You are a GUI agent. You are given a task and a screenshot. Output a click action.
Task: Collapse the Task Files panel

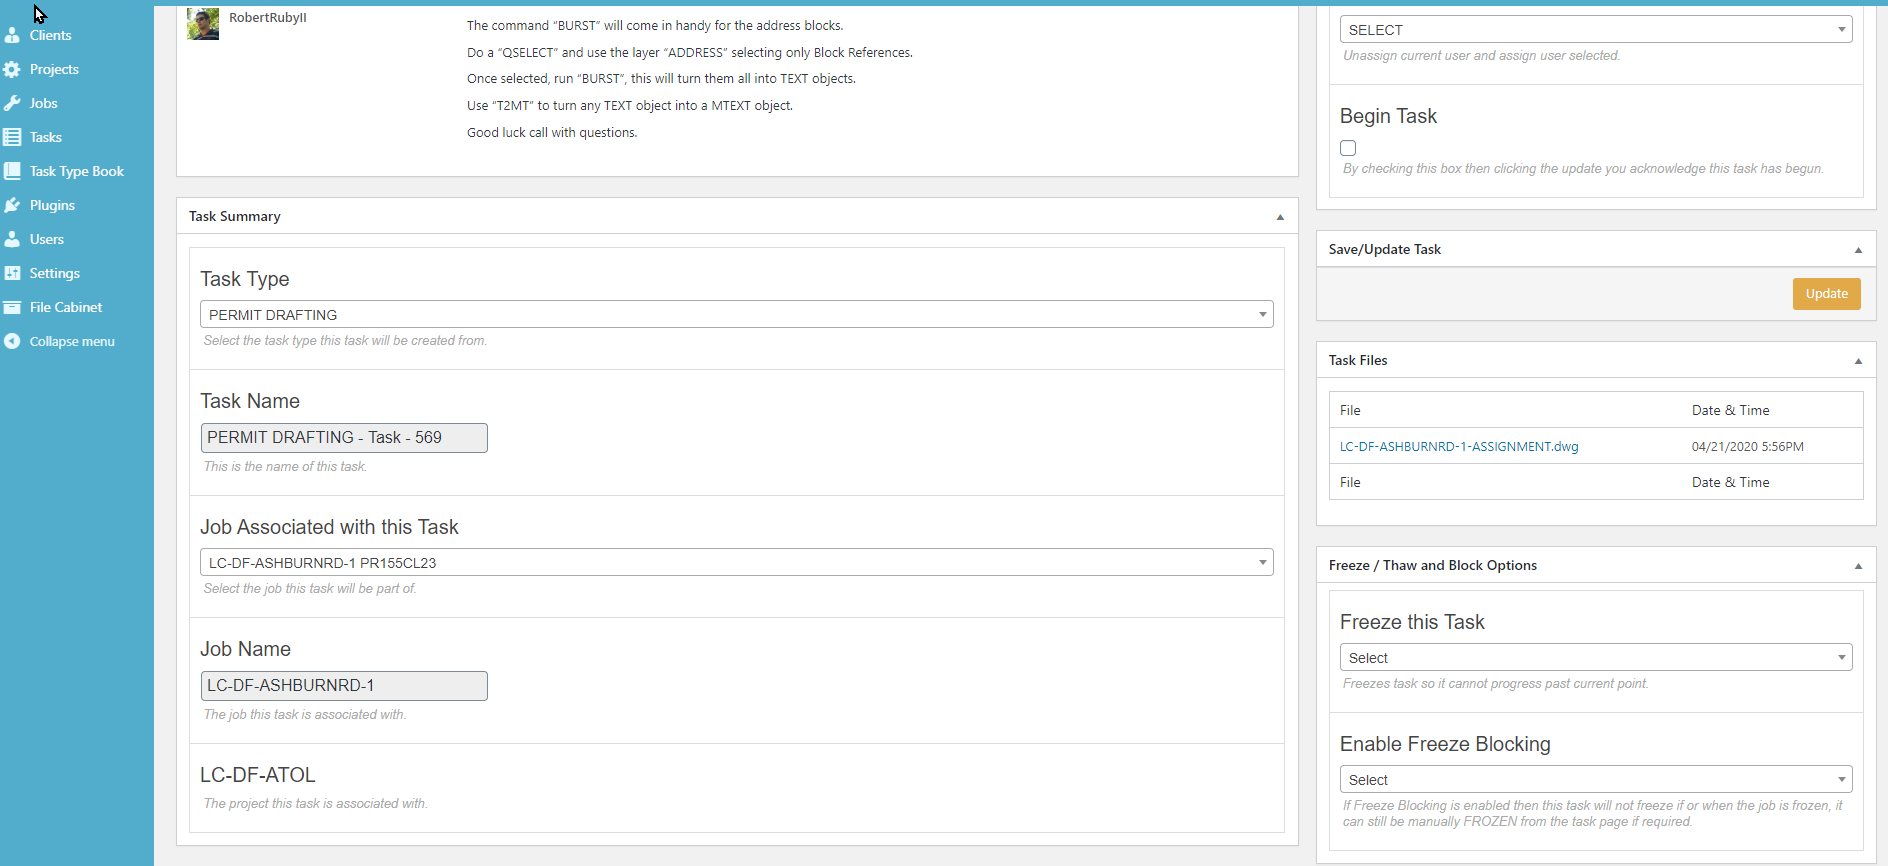[1858, 361]
